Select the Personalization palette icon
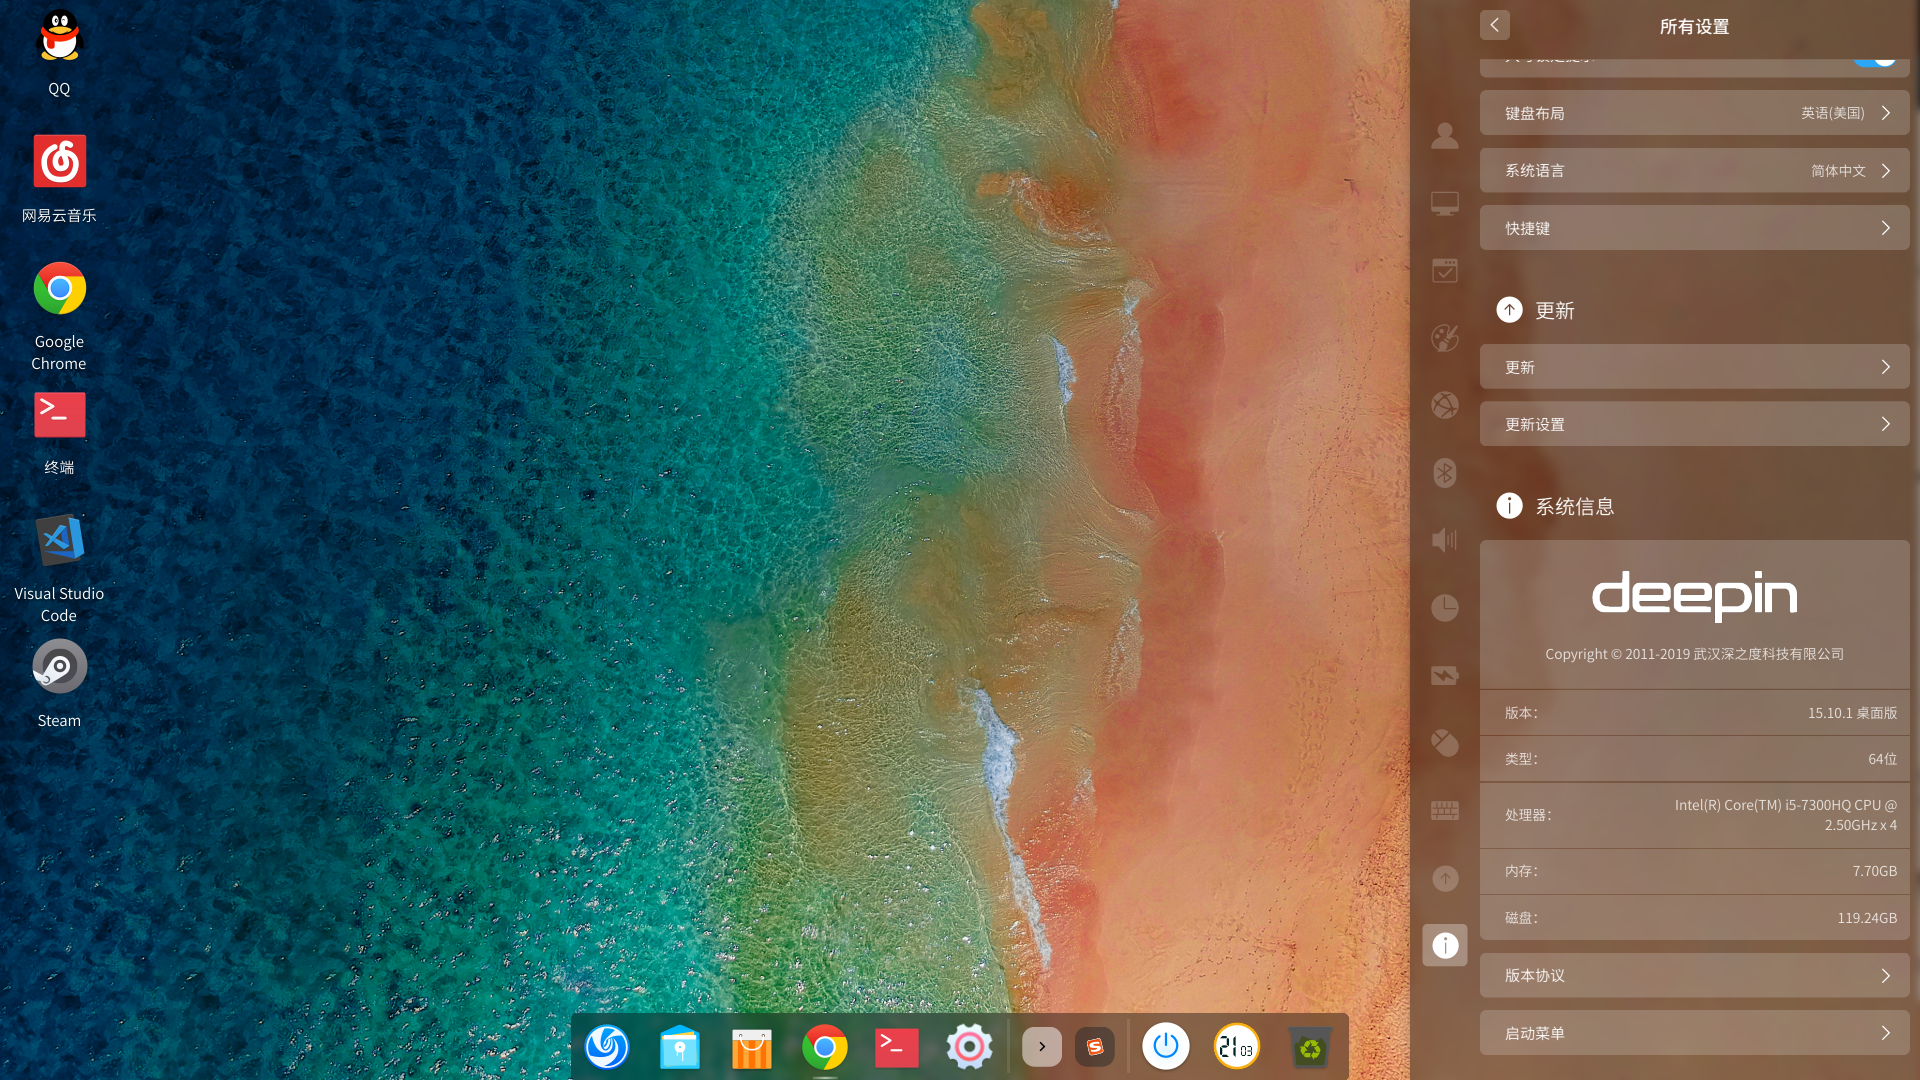The image size is (1920, 1080). 1444,338
